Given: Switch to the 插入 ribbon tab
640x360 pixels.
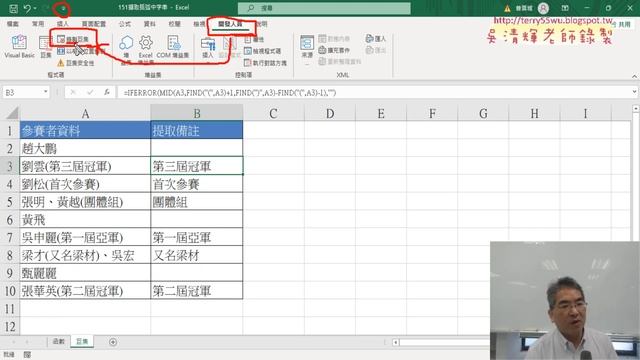Looking at the screenshot, I should 63,24.
